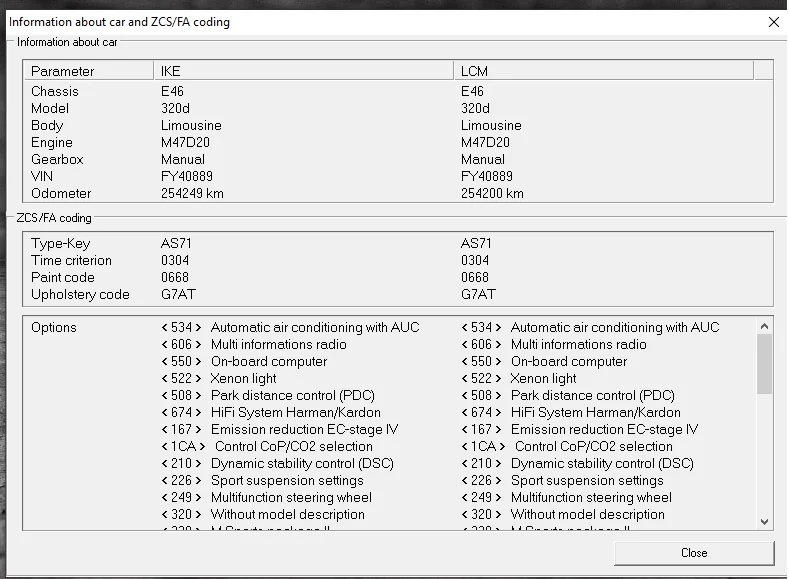This screenshot has height=579, width=789.
Task: Click LCM model value 320d
Action: pyautogui.click(x=475, y=109)
